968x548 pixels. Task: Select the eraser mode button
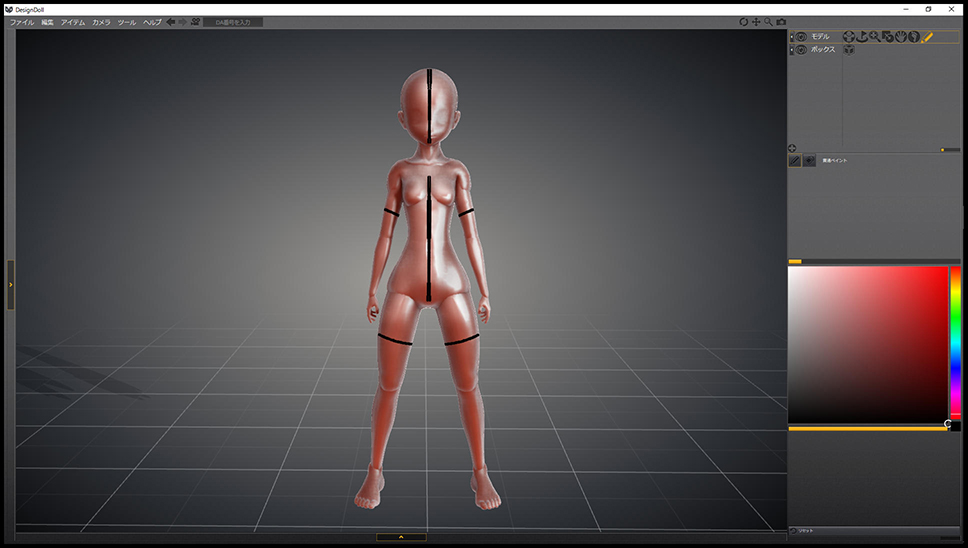pyautogui.click(x=809, y=160)
